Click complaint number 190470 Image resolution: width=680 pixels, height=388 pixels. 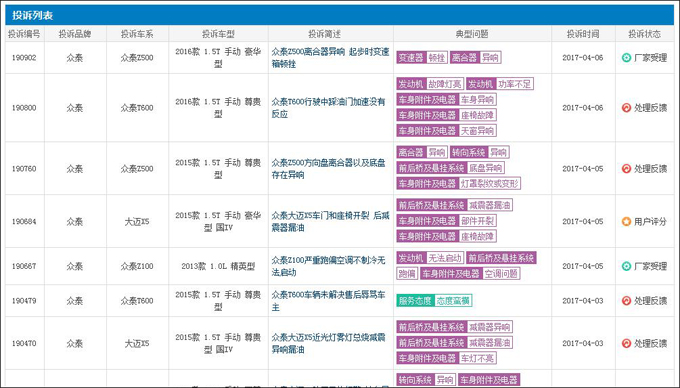click(x=24, y=343)
